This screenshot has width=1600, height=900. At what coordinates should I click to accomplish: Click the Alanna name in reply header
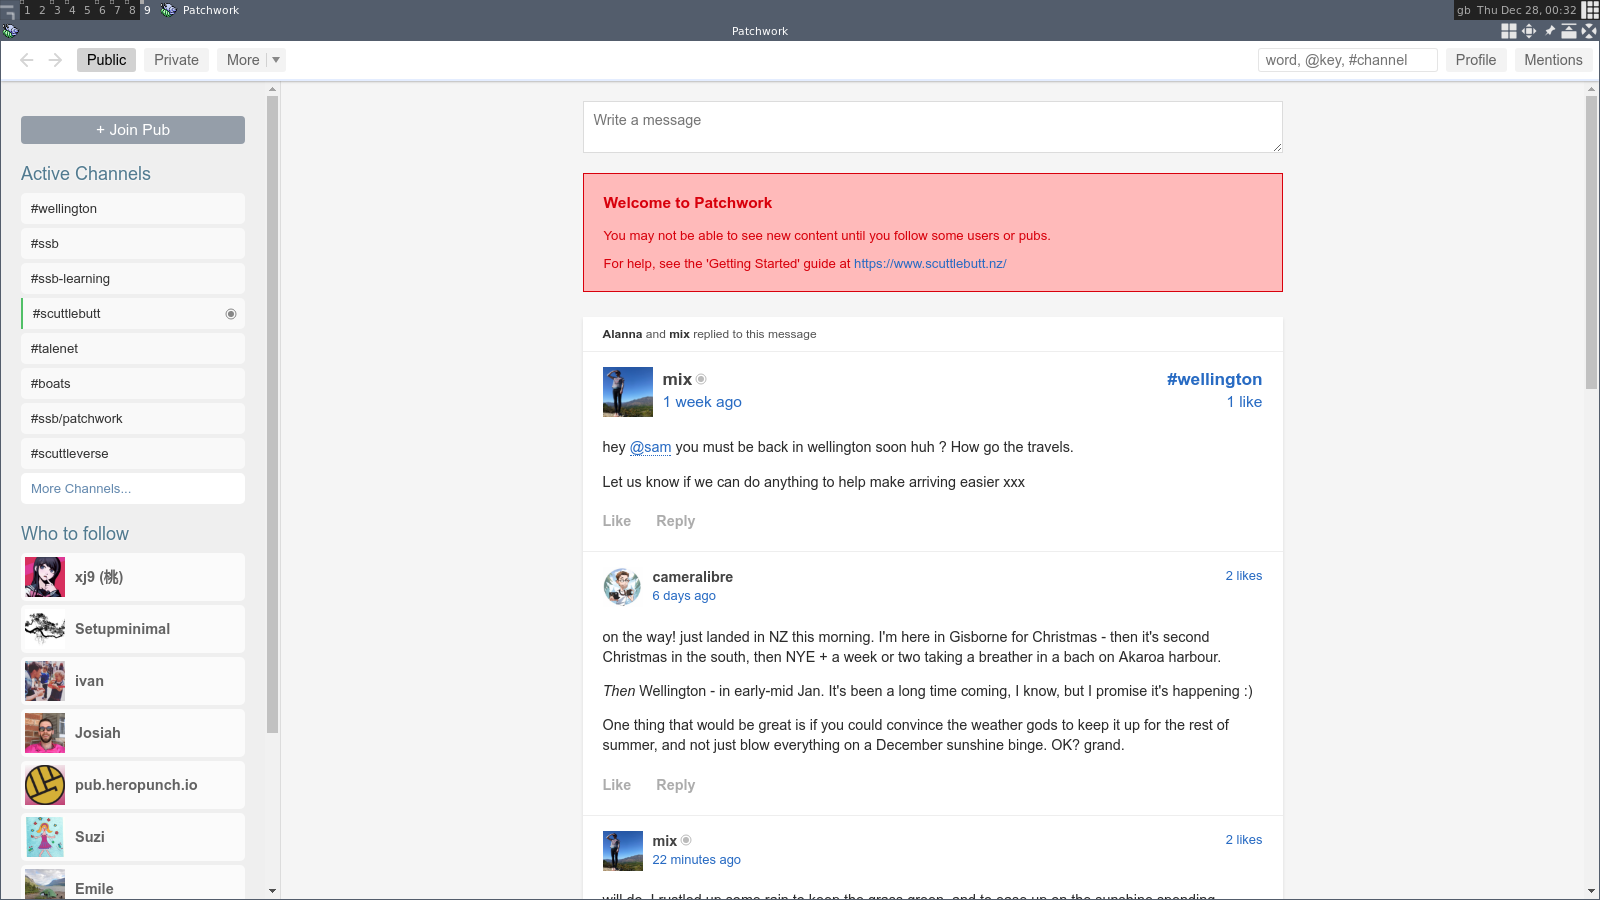pos(622,334)
